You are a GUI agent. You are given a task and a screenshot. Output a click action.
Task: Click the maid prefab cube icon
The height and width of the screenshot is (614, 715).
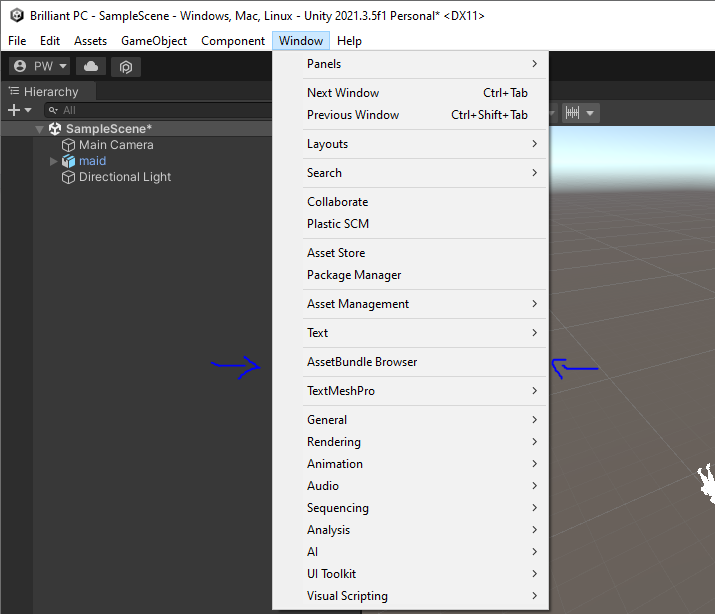(68, 161)
